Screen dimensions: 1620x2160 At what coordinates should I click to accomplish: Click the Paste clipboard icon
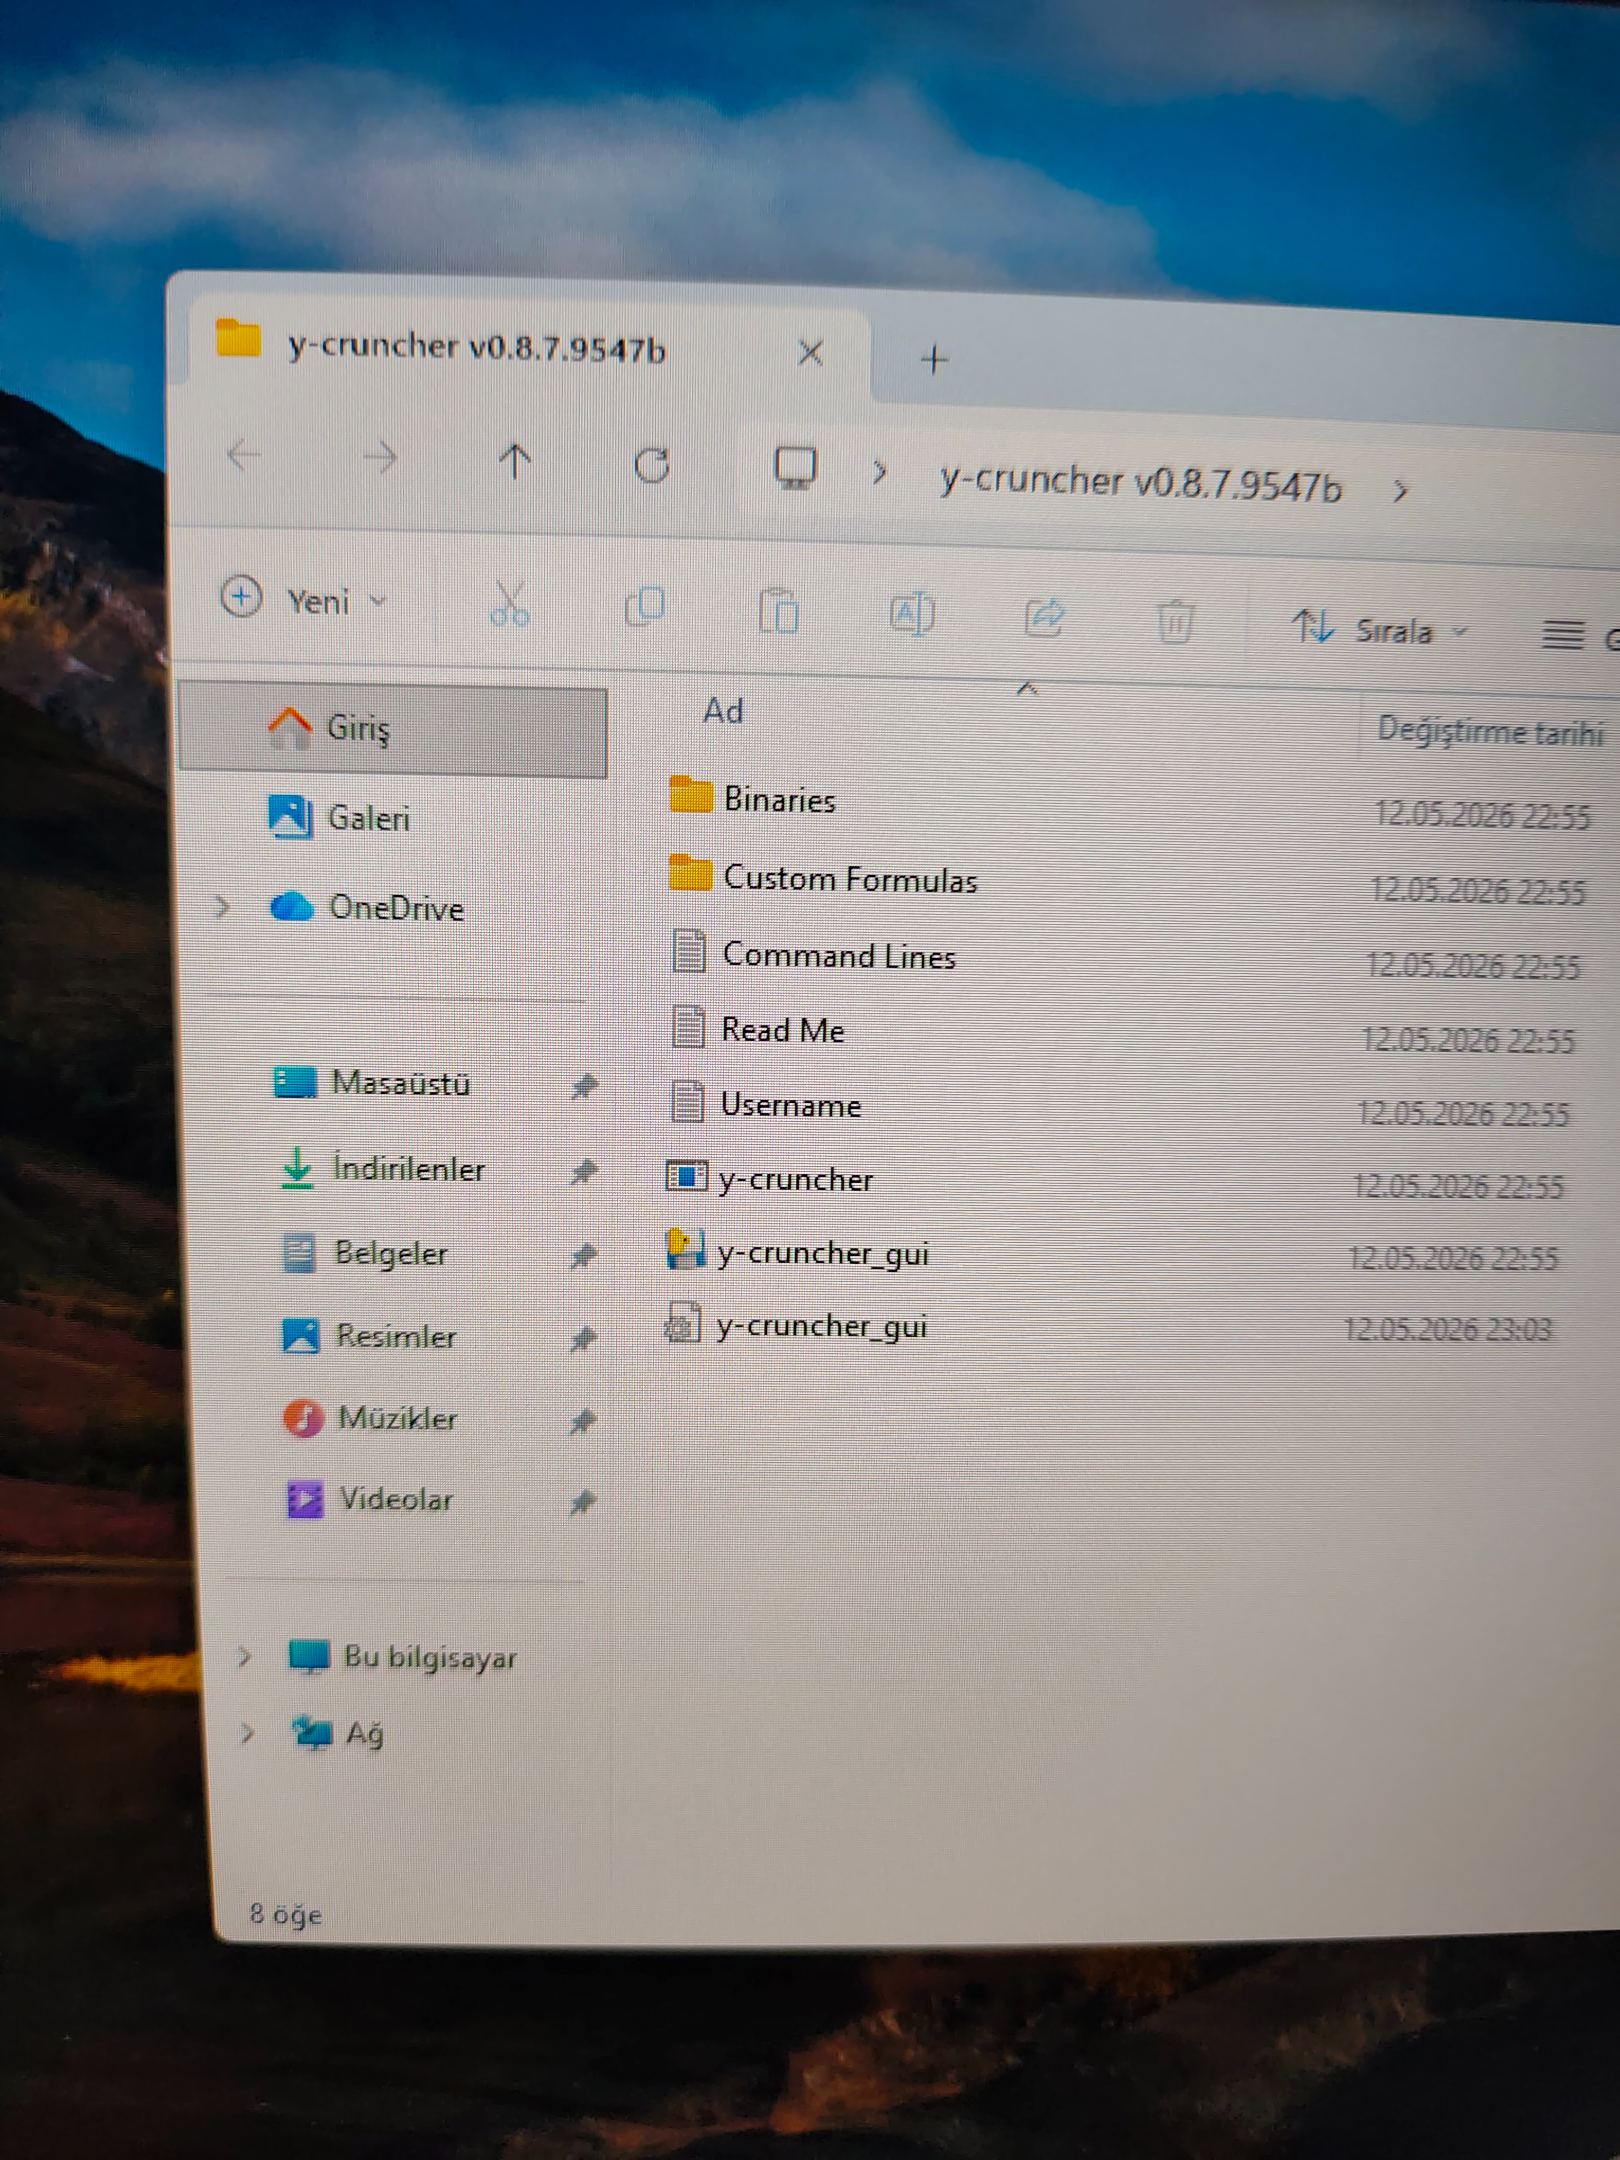[x=778, y=612]
